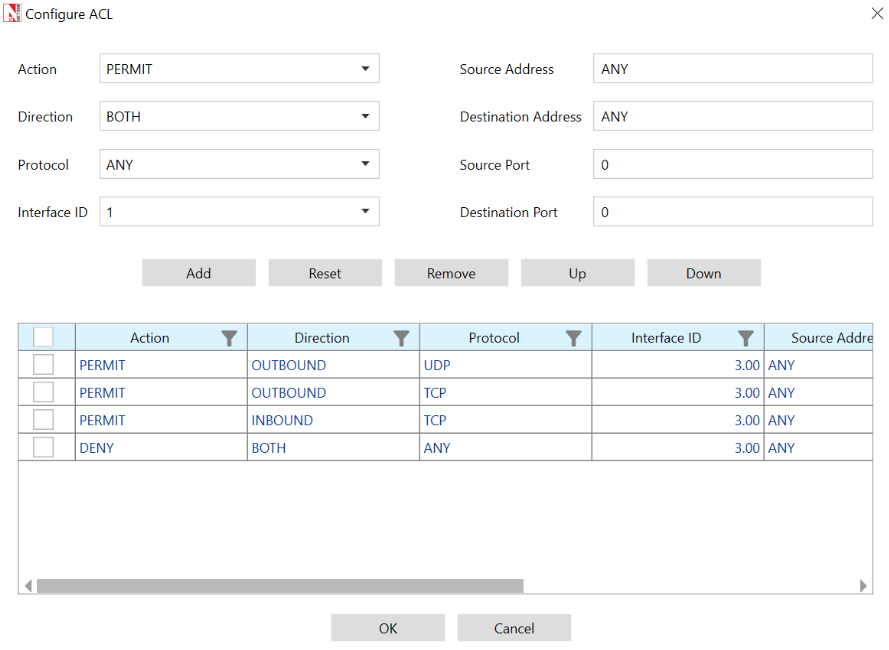This screenshot has width=889, height=650.
Task: Open the Direction column filter icon
Action: (x=401, y=338)
